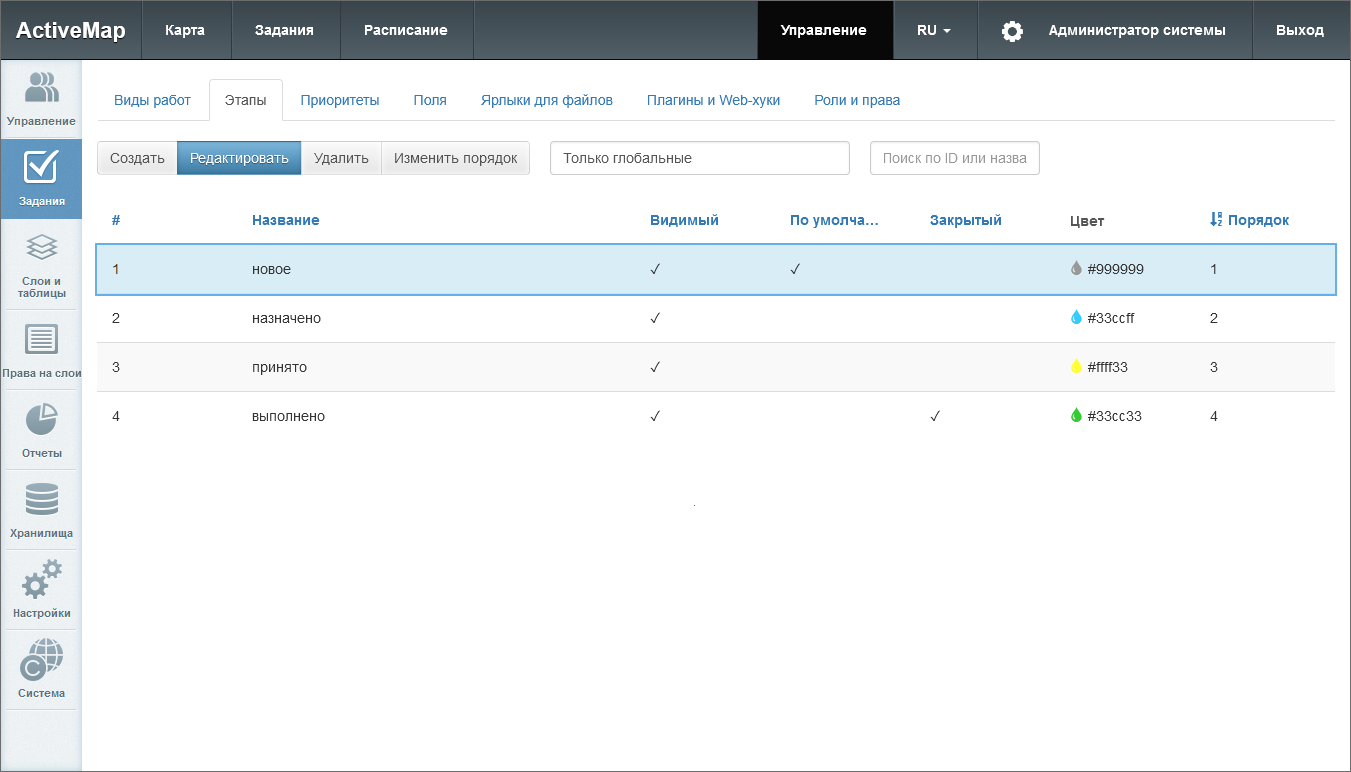Toggle Видимый checkmark for назначено row
1351x772 pixels.
pyautogui.click(x=655, y=318)
